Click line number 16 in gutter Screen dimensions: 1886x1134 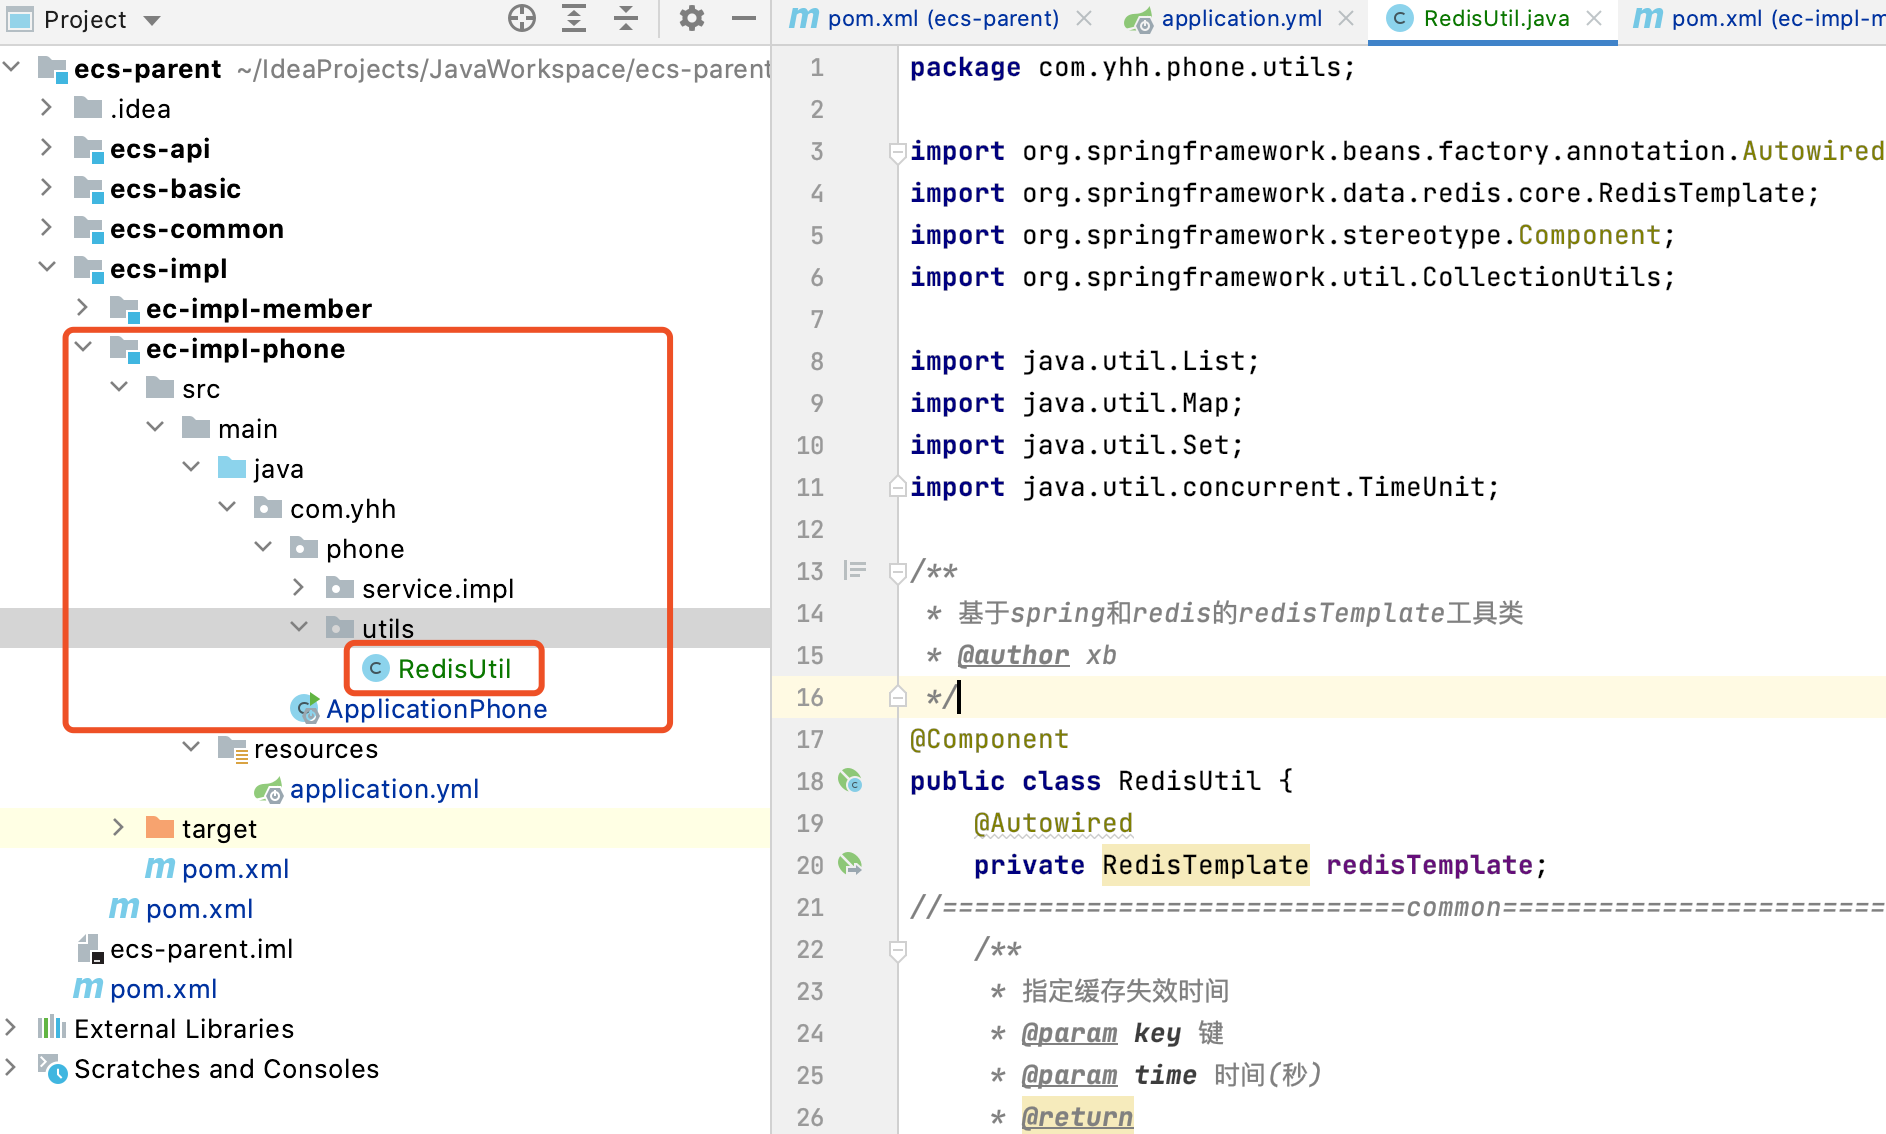point(810,697)
